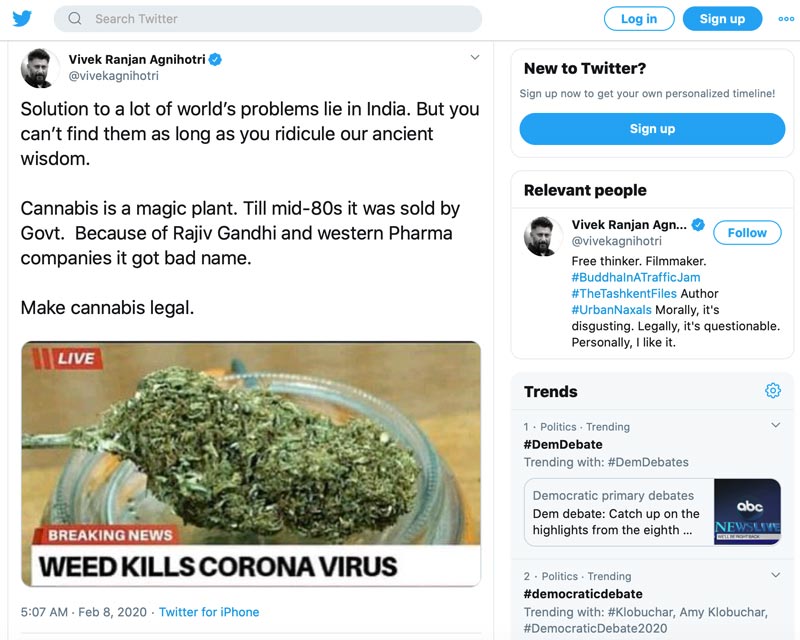Open the Twitter for iPhone link
This screenshot has width=800, height=640.
pyautogui.click(x=209, y=612)
